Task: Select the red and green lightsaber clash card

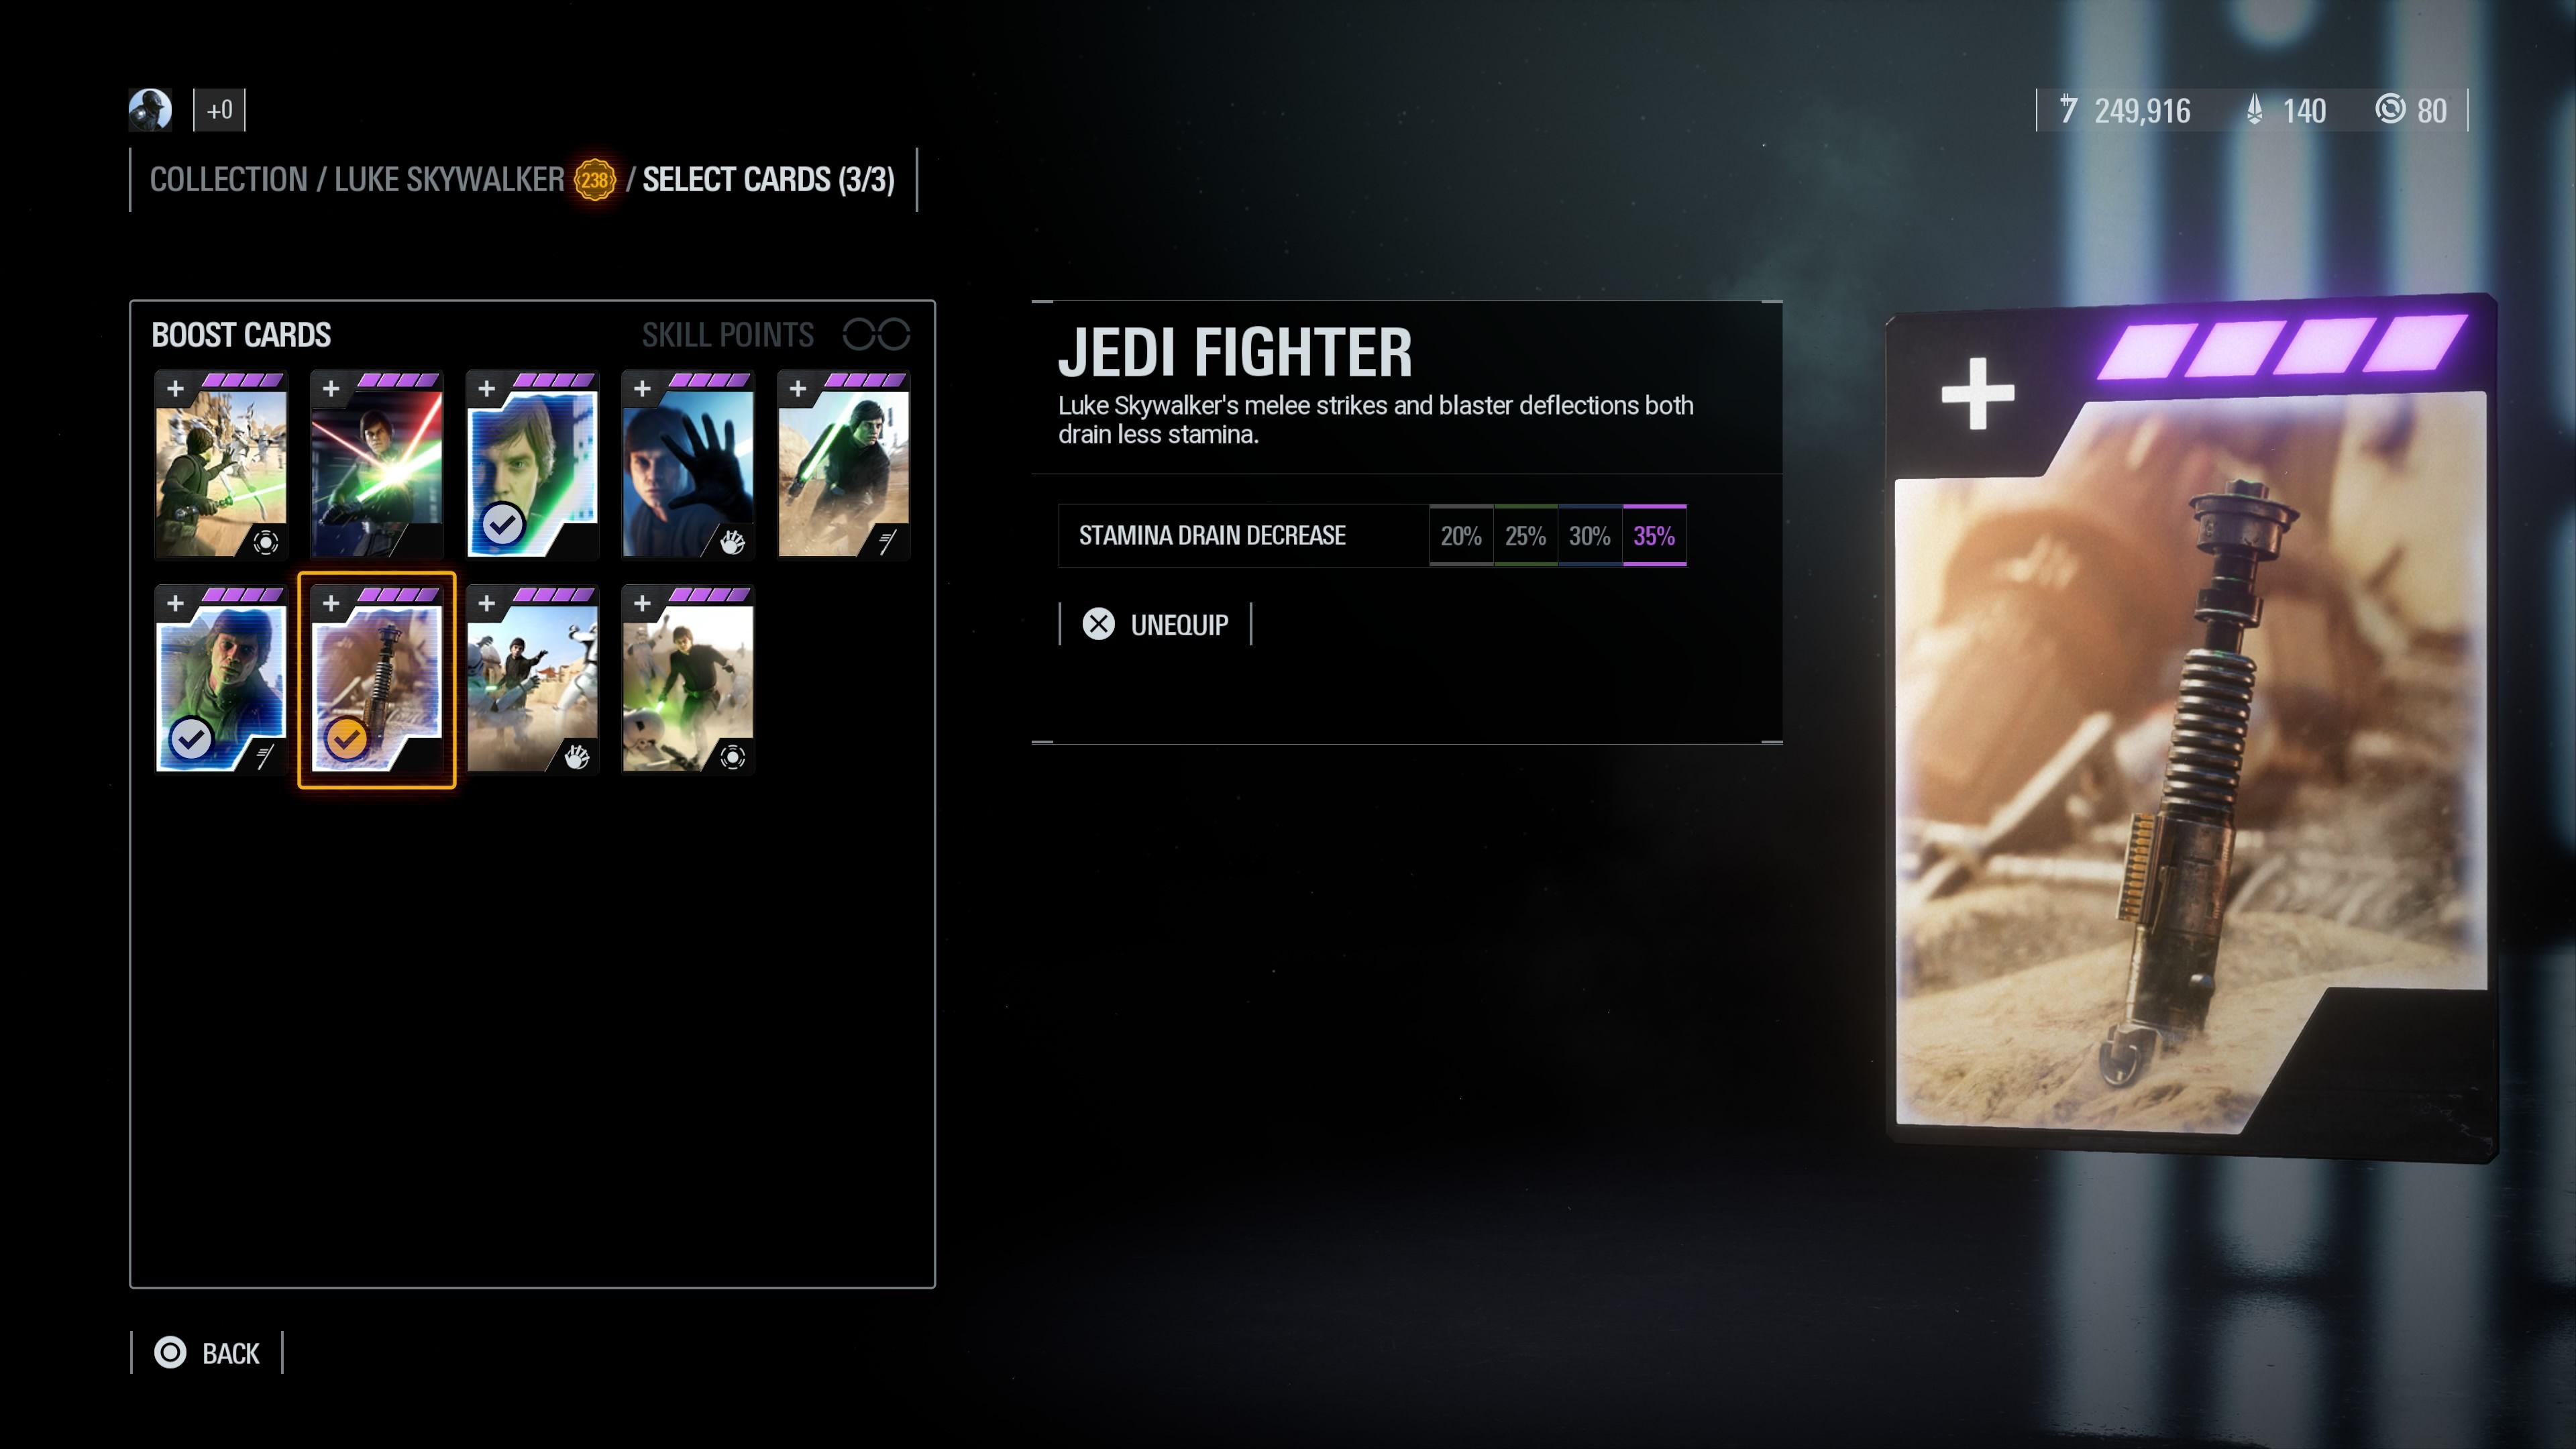Action: pos(376,465)
